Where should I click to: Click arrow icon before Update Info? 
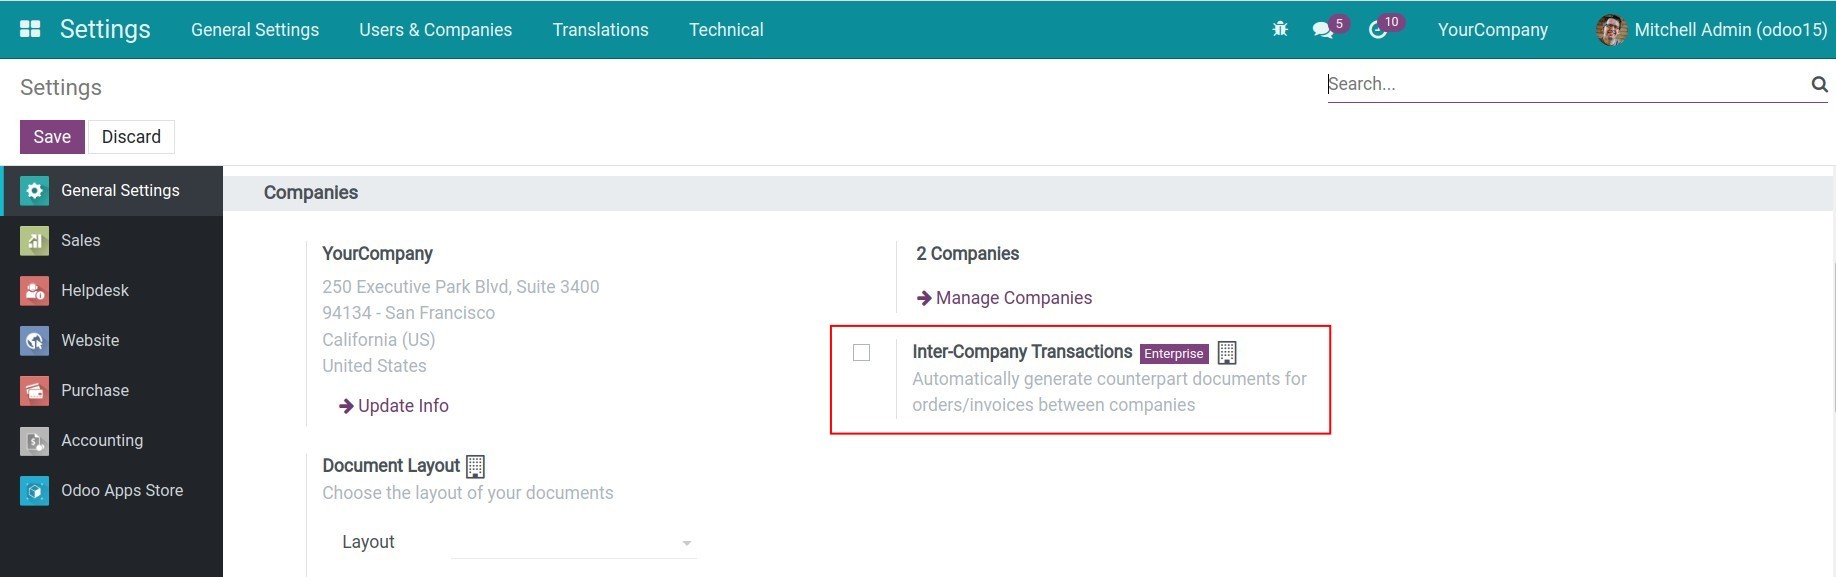tap(346, 406)
